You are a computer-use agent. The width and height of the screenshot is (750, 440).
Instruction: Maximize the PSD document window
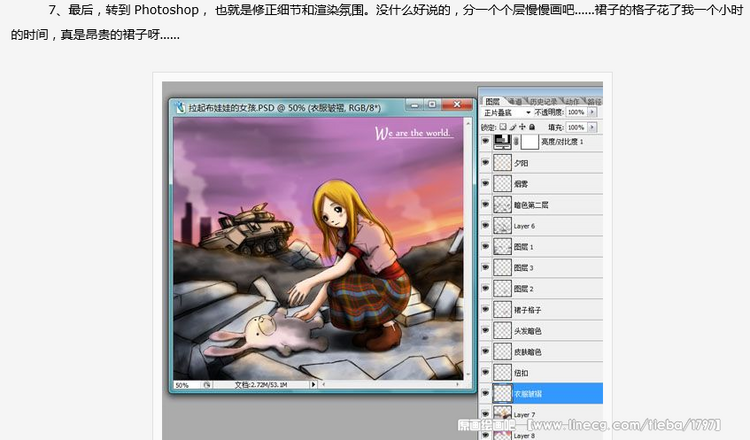432,104
